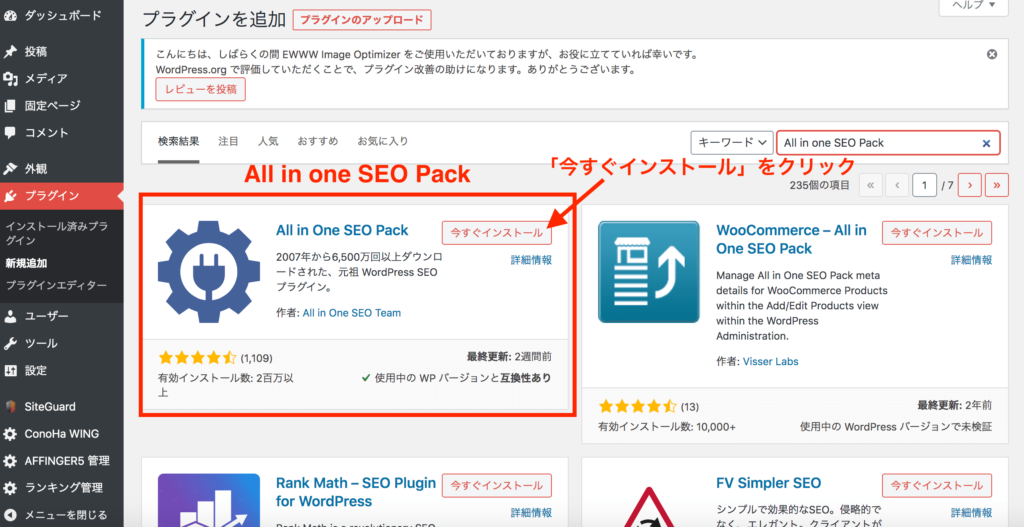Open author link Visser Labs
Image resolution: width=1024 pixels, height=527 pixels.
771,361
